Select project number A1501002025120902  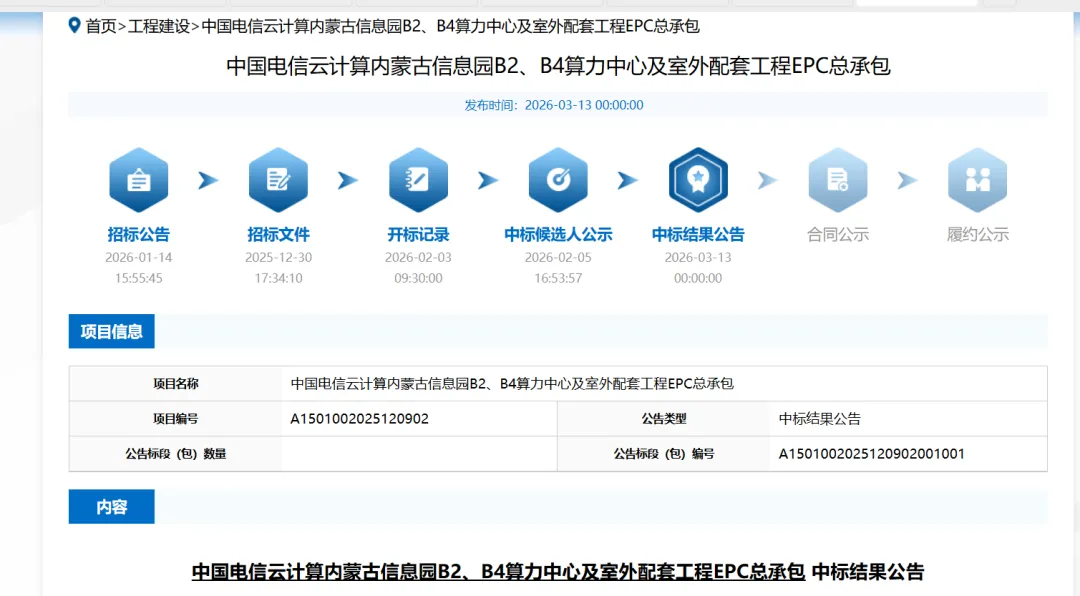360,419
